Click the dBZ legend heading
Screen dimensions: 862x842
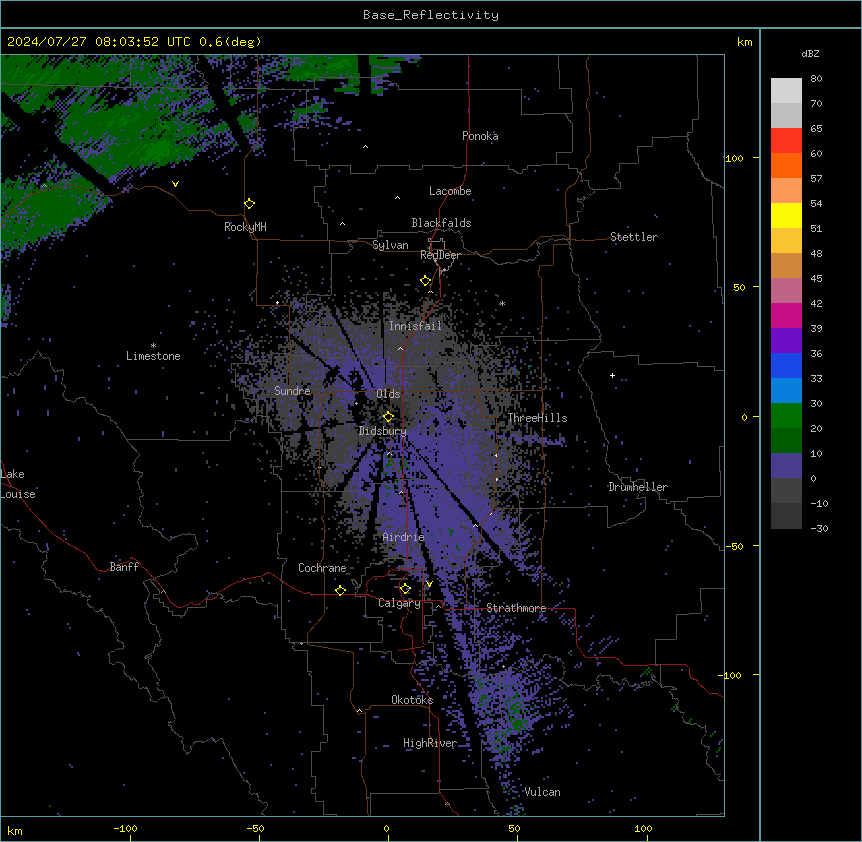(810, 54)
